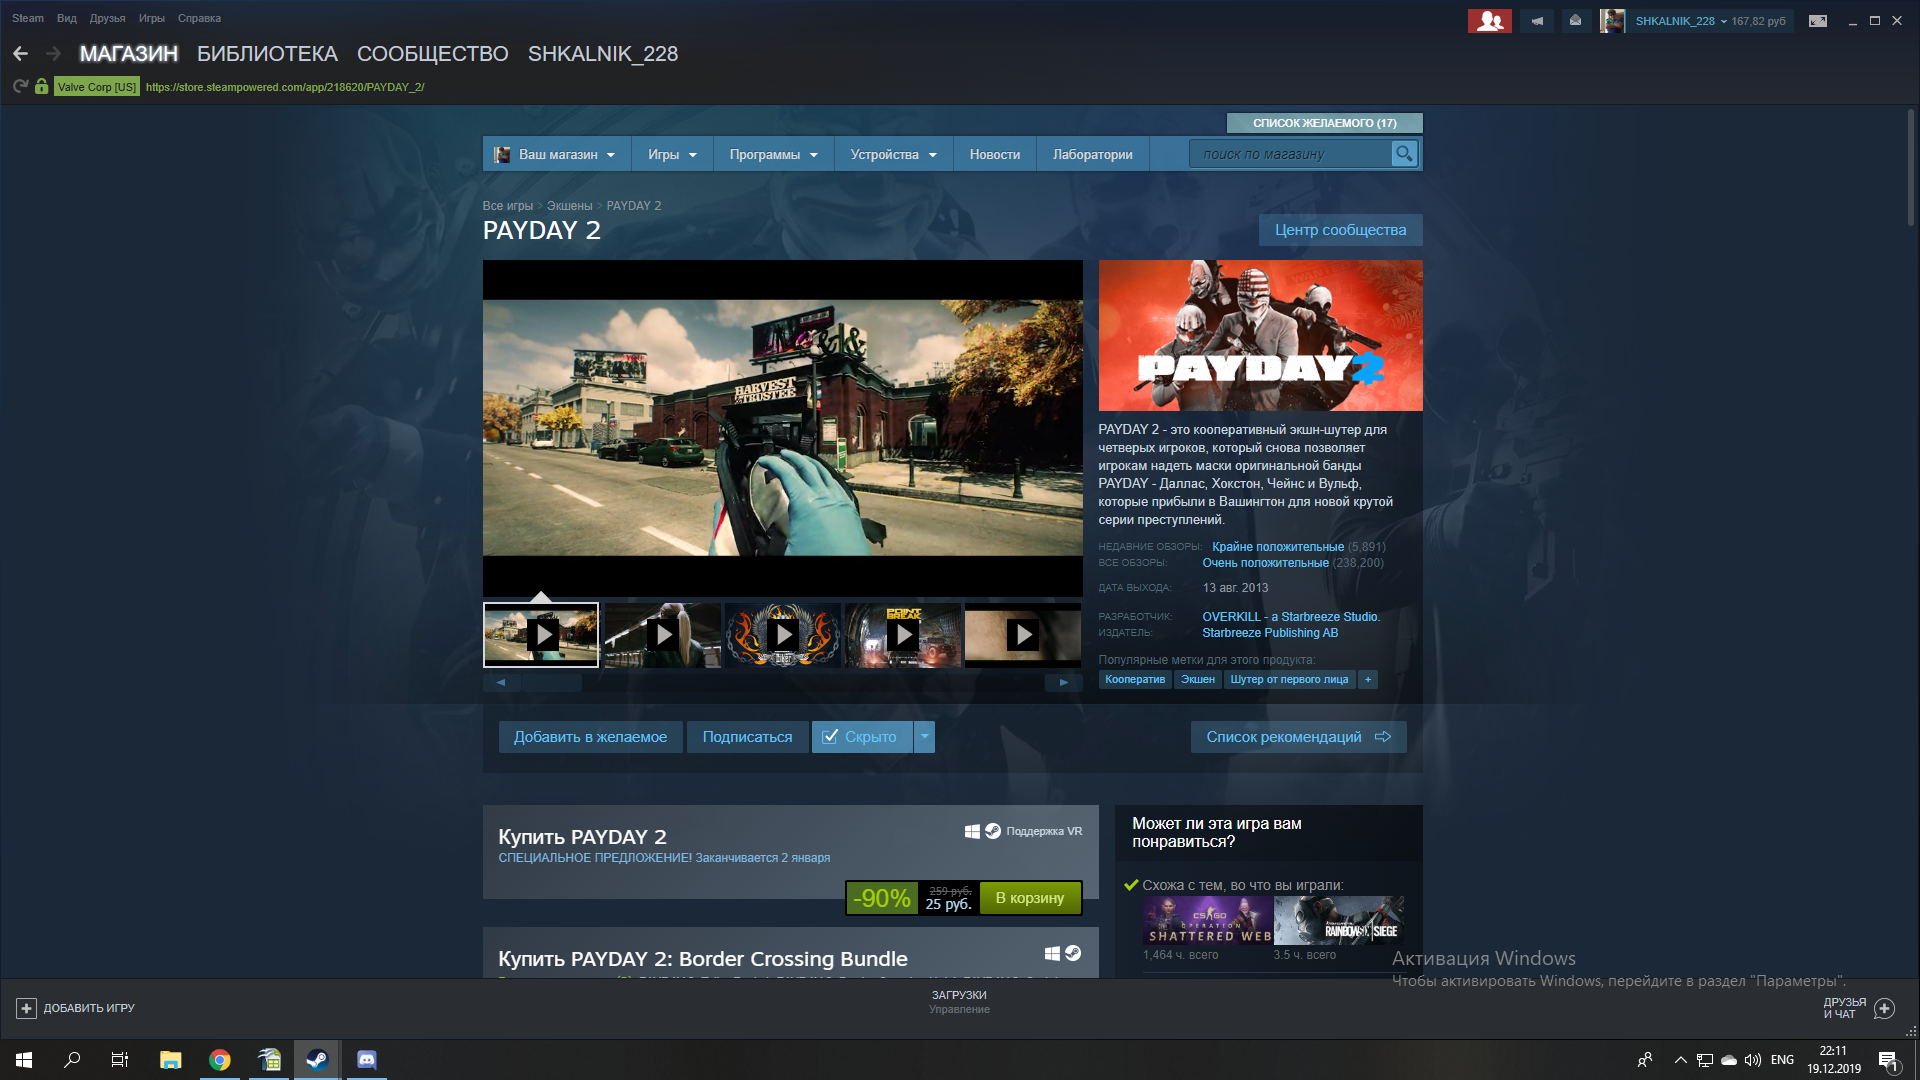Click the green SSL lock icon
Screen dimensions: 1920x1080
41,87
